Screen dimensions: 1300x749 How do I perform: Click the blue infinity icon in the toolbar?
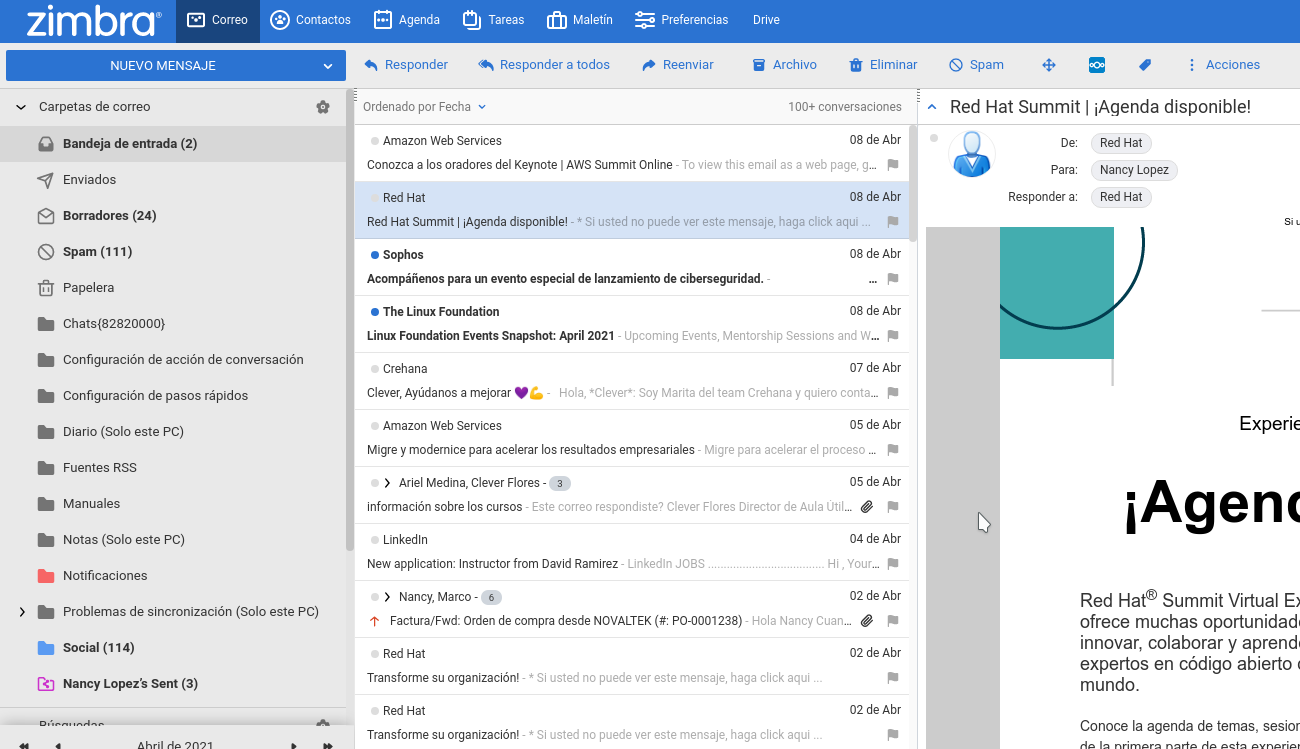point(1097,65)
